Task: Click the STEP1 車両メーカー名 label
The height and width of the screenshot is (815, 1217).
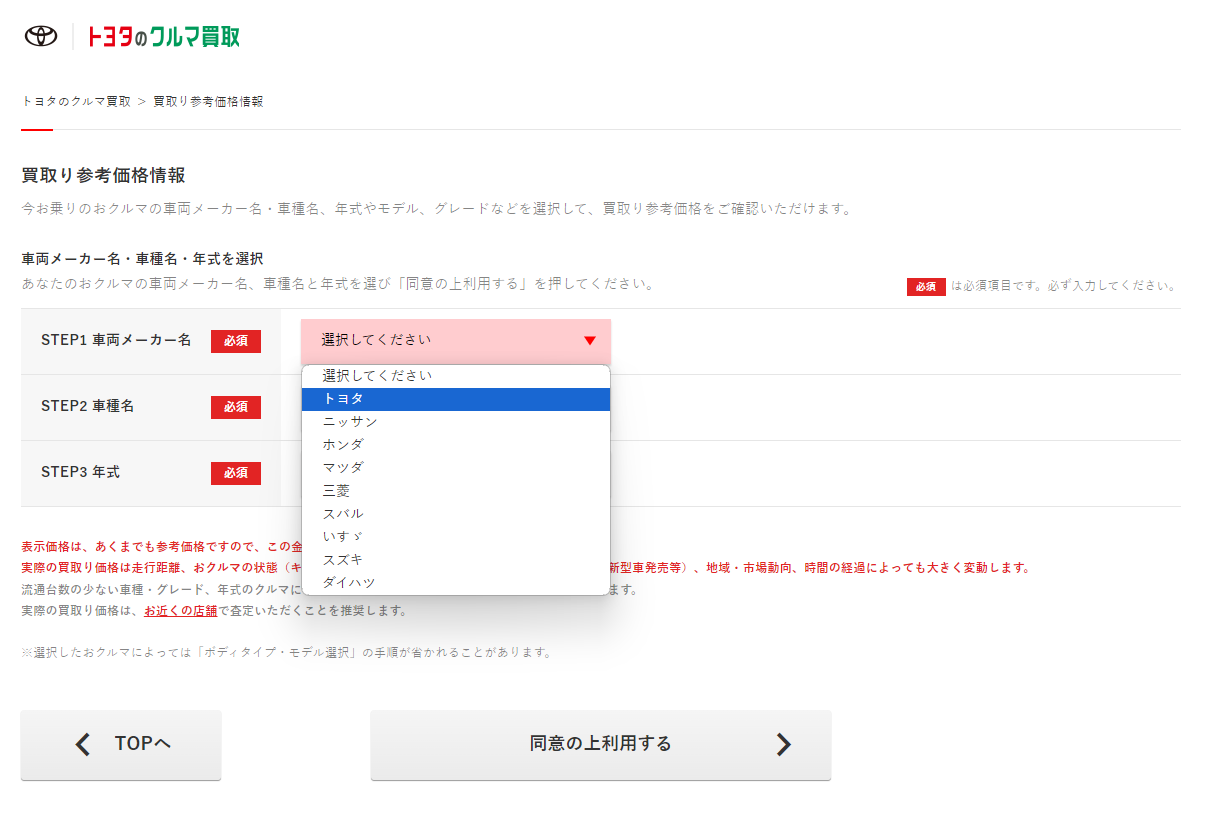Action: point(116,340)
